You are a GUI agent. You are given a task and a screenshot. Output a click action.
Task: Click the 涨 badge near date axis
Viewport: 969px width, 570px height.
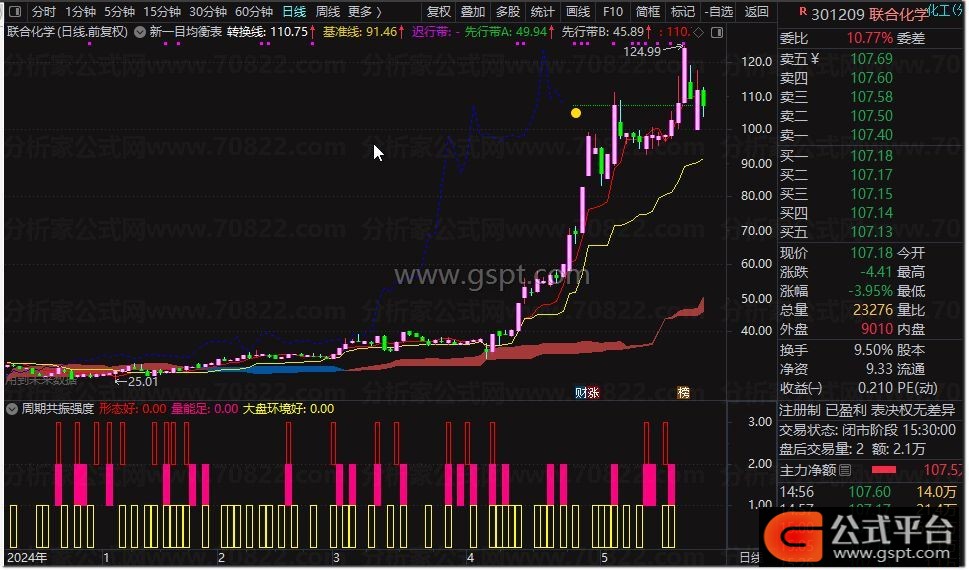pos(593,392)
